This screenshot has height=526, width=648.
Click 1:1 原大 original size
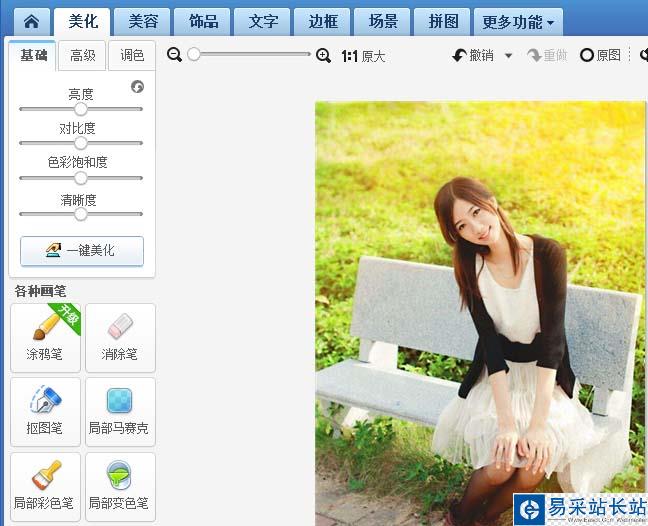coord(364,56)
